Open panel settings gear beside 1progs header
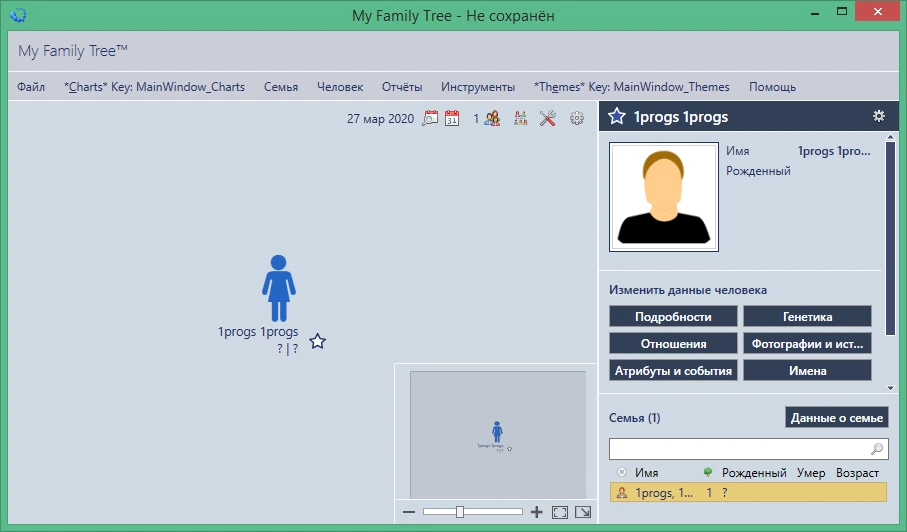907x532 pixels. (879, 116)
